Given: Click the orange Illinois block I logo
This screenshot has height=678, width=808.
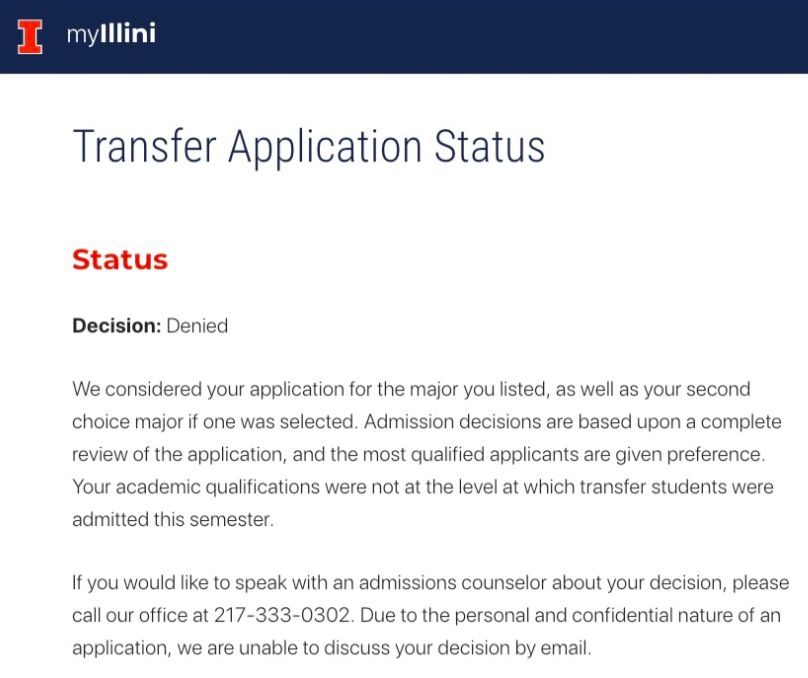Looking at the screenshot, I should point(31,36).
